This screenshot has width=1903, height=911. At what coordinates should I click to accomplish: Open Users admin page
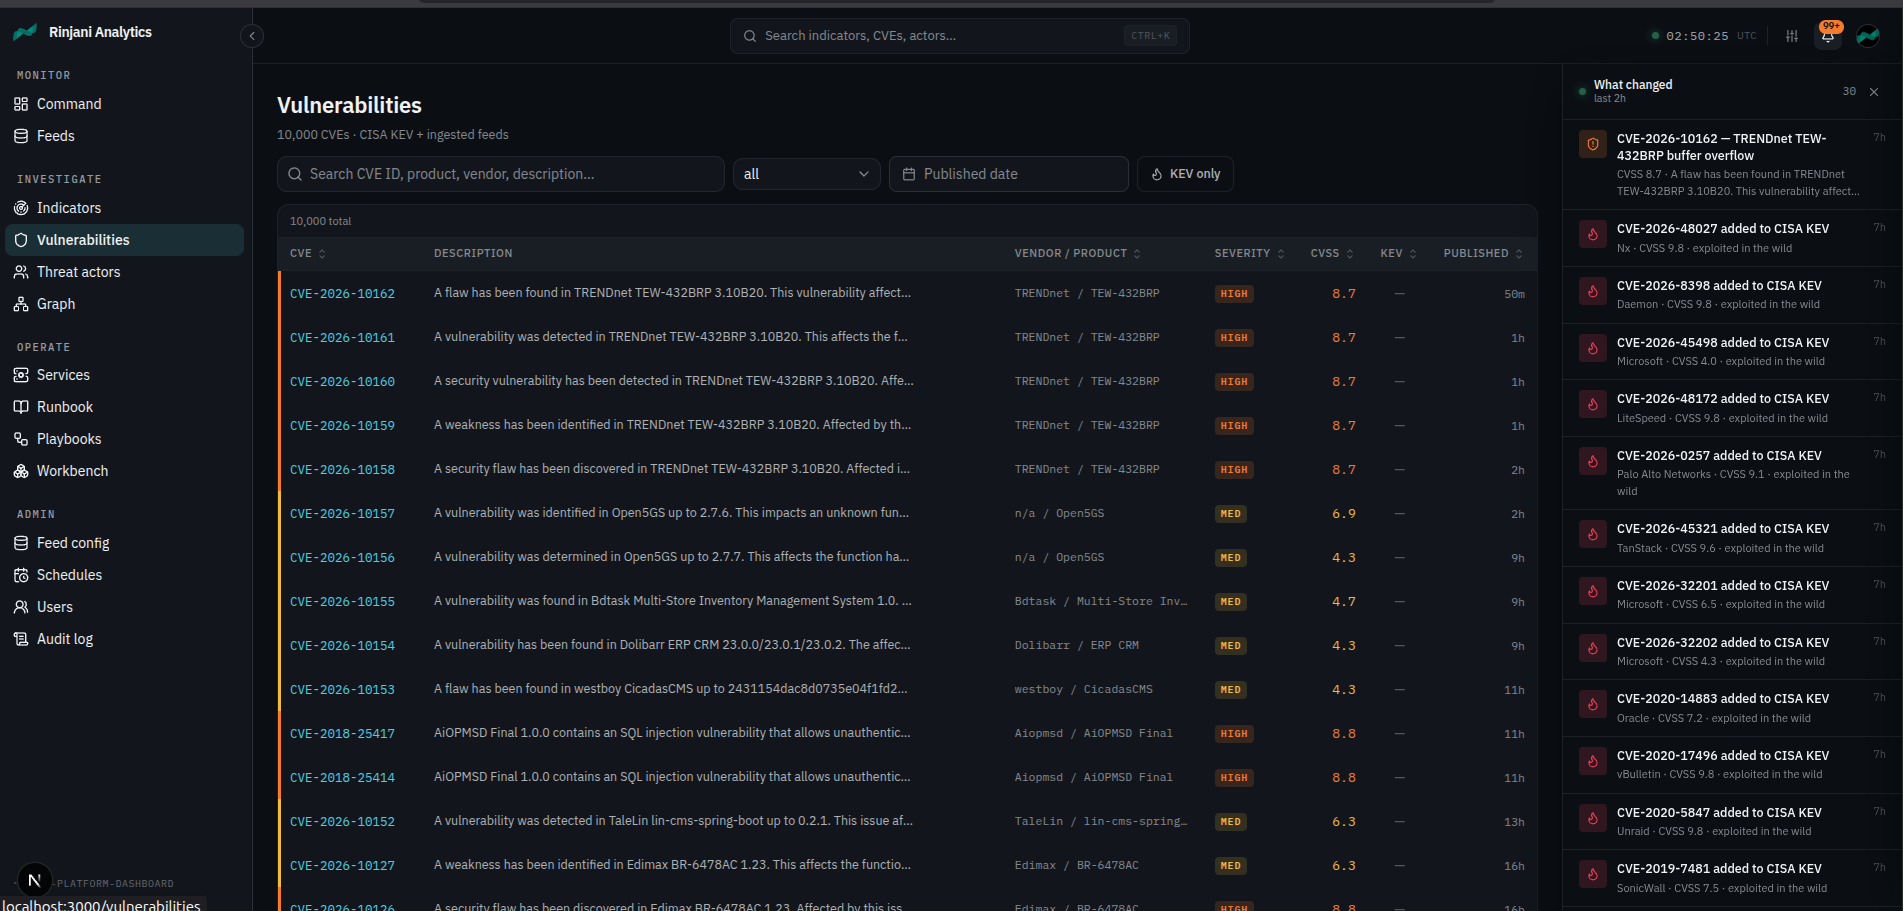coord(125,607)
